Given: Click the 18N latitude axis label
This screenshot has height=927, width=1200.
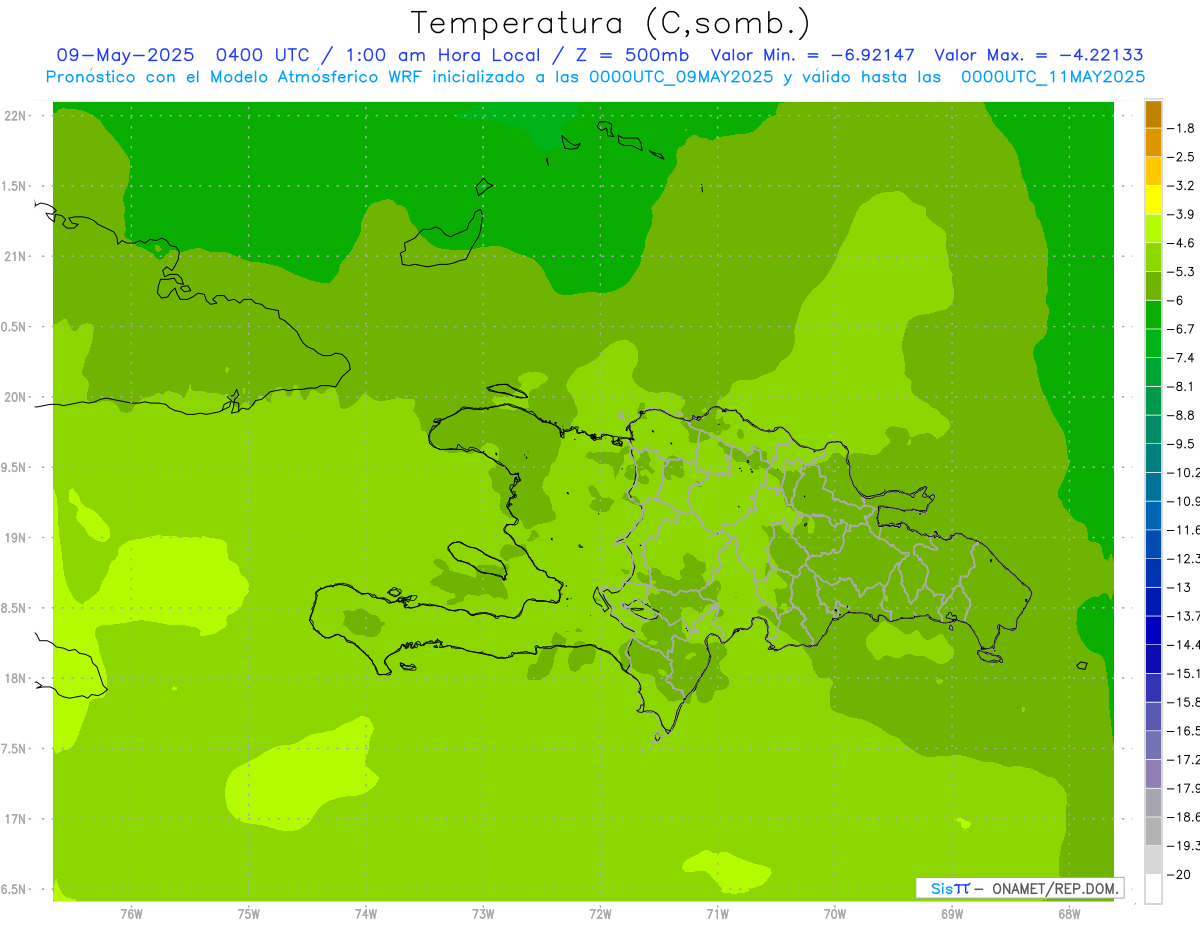Looking at the screenshot, I should click(x=15, y=678).
